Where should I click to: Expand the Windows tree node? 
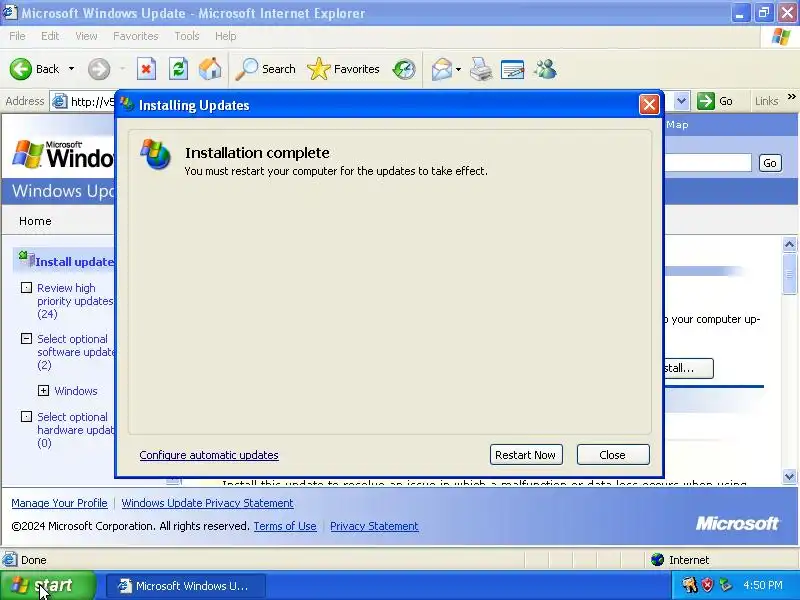point(43,391)
